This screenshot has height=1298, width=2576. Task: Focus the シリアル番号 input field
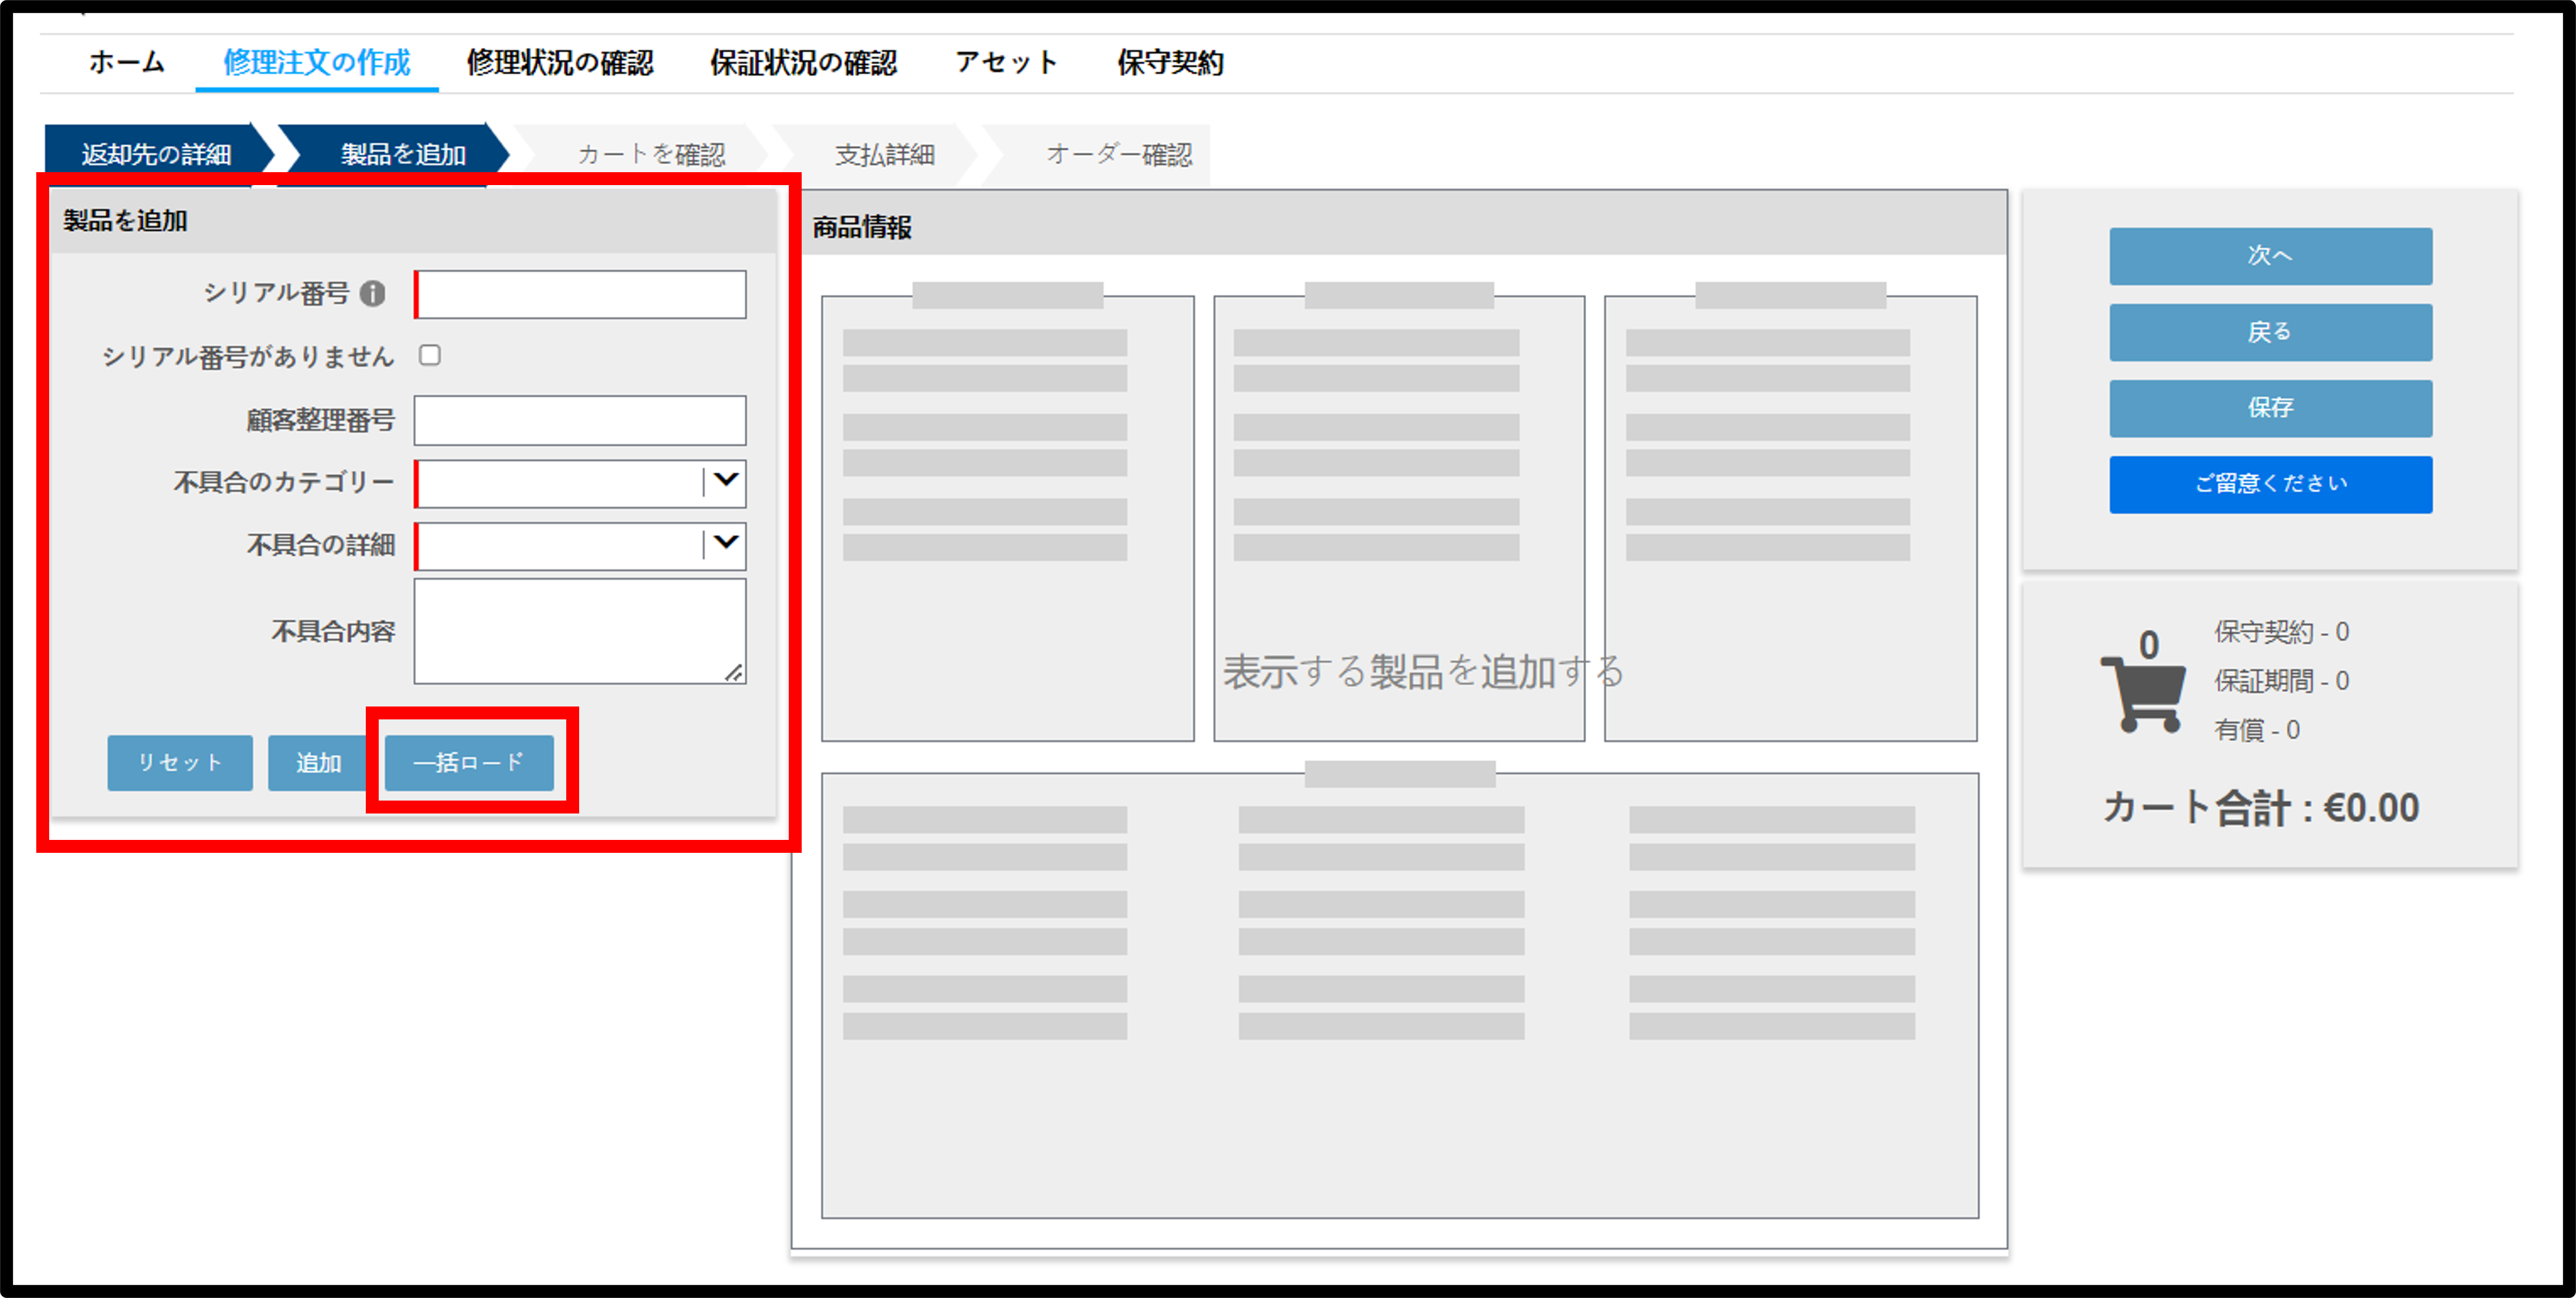point(580,294)
